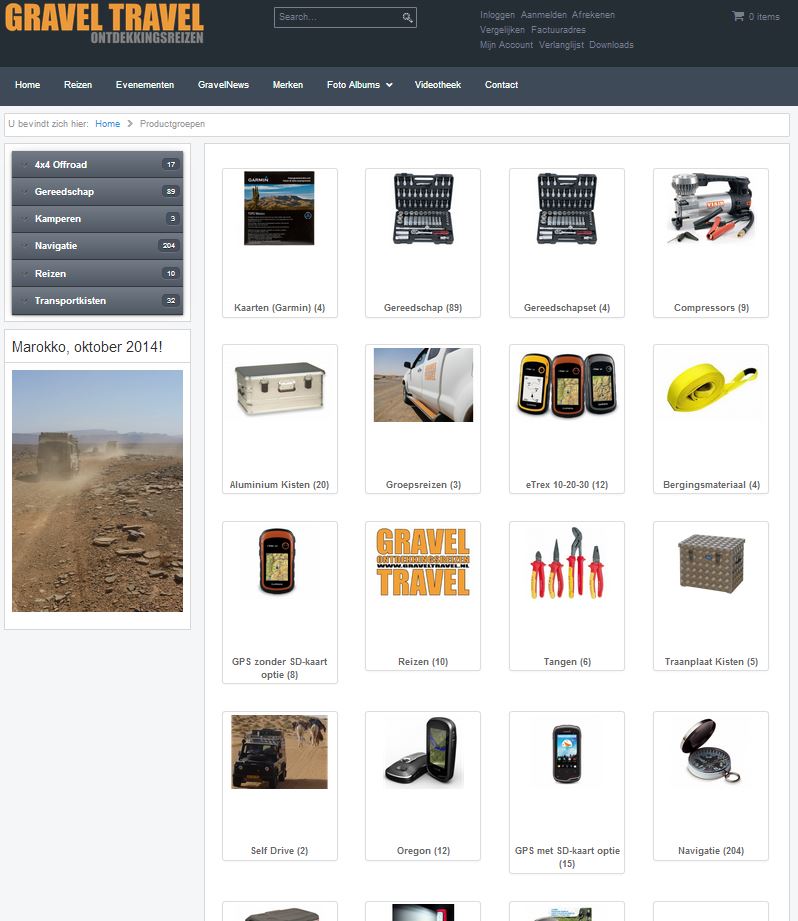
Task: Open the GPS met SD-kaart image
Action: 567,754
